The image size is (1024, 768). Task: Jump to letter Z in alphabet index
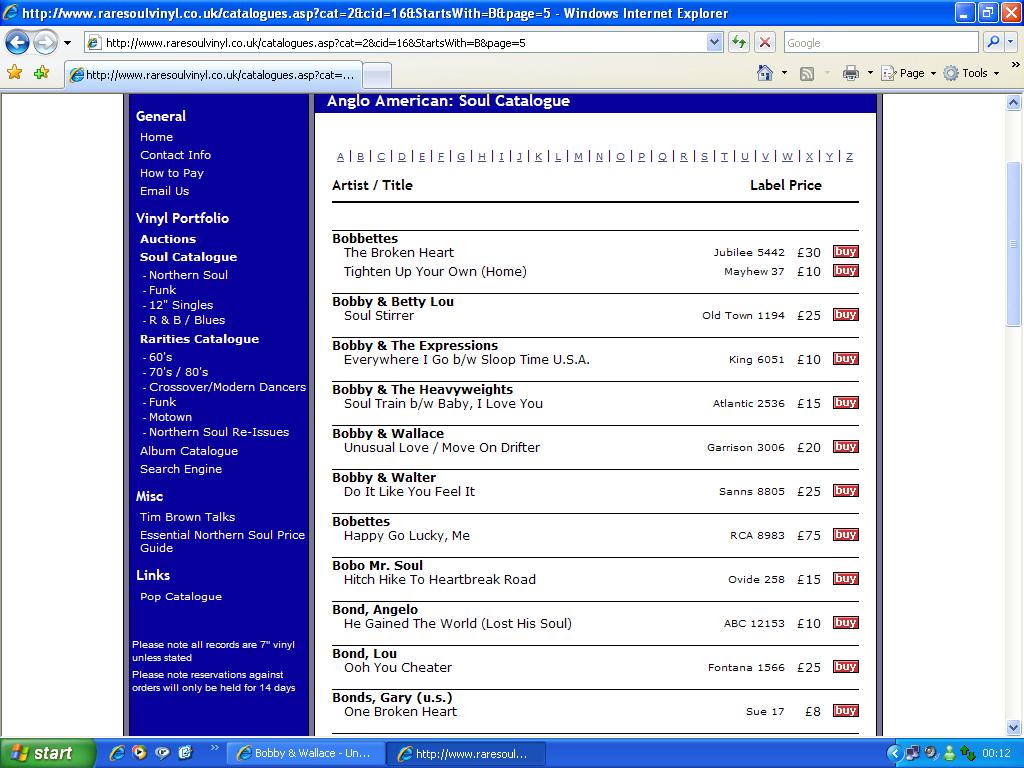tap(849, 157)
